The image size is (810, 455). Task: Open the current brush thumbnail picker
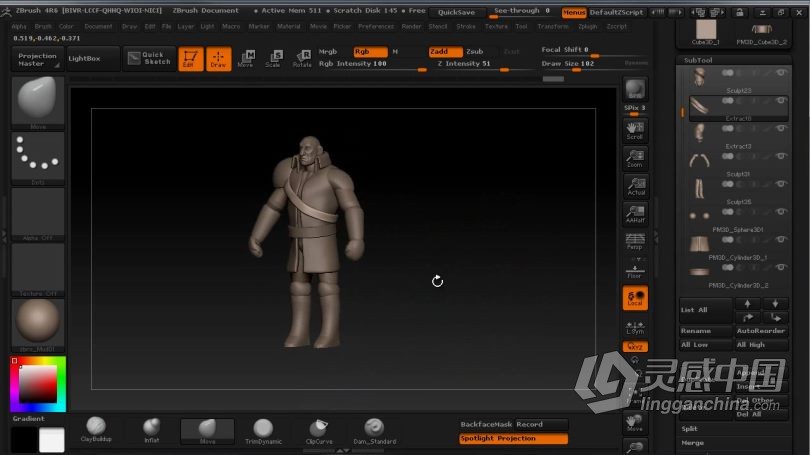(38, 101)
